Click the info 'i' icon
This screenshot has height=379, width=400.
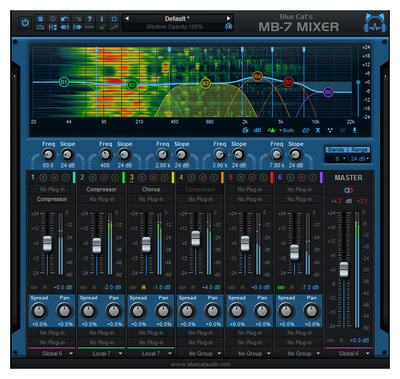(x=102, y=19)
